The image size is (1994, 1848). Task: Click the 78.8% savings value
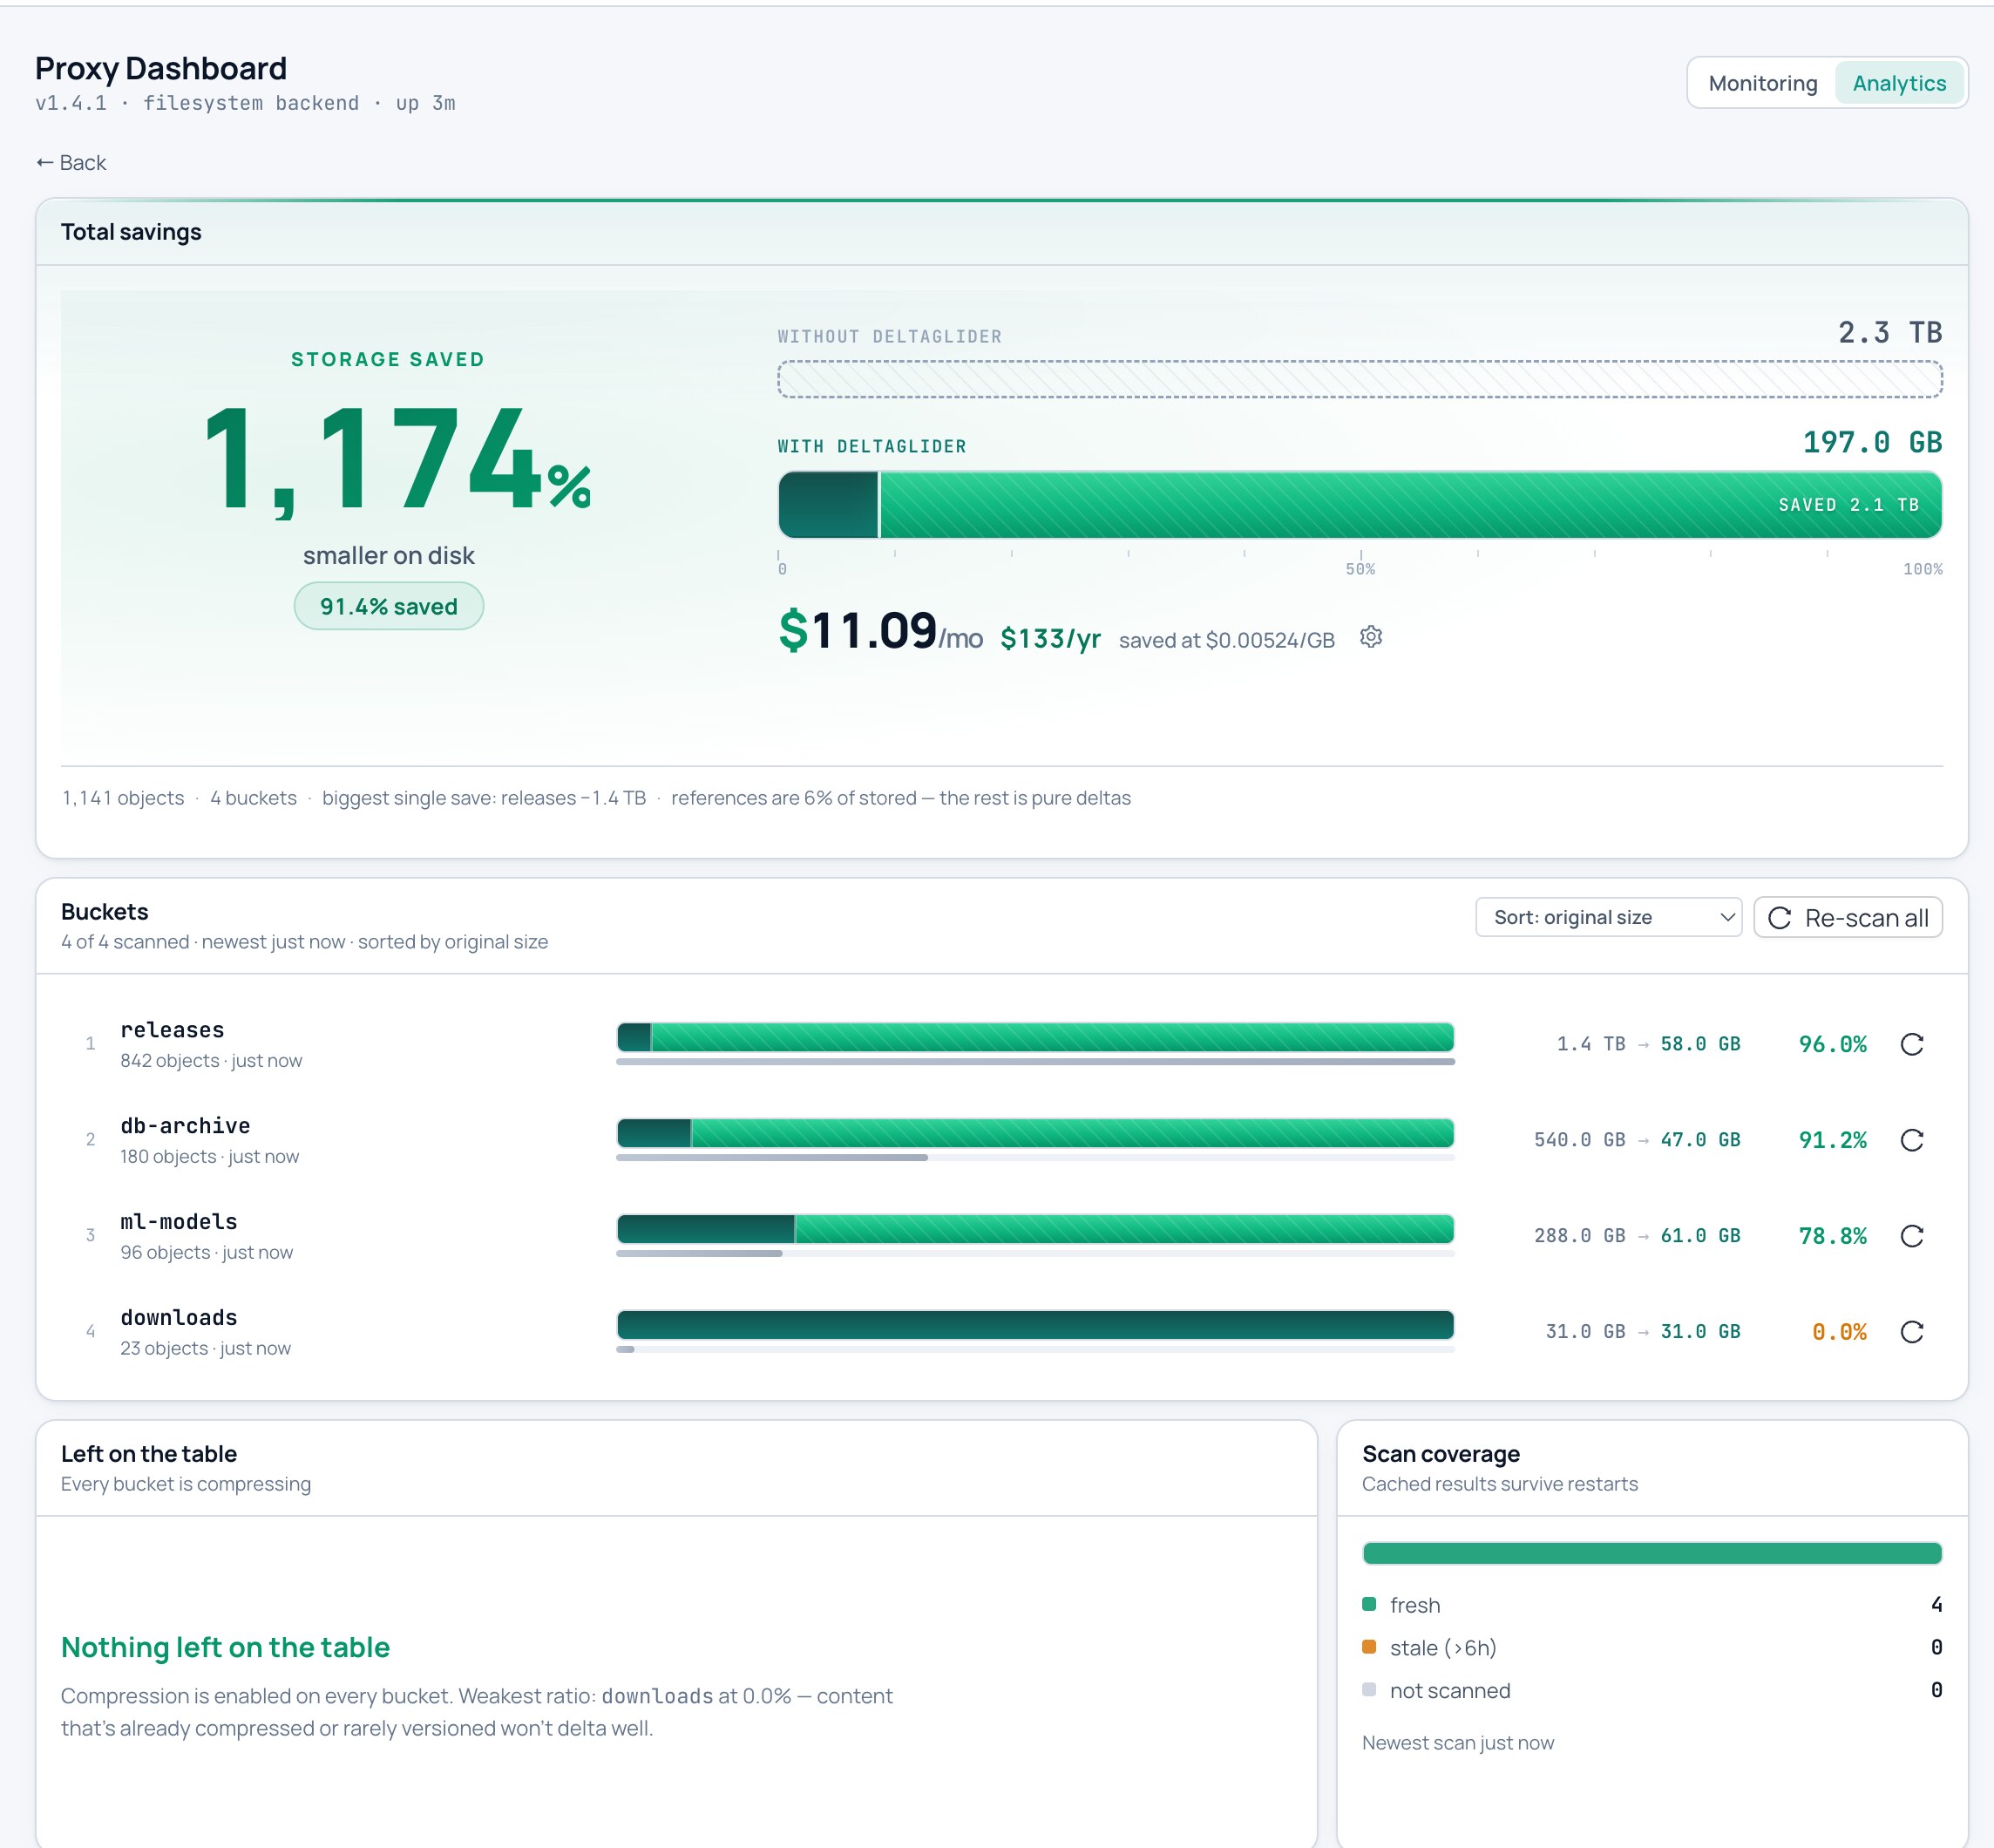(x=1832, y=1236)
